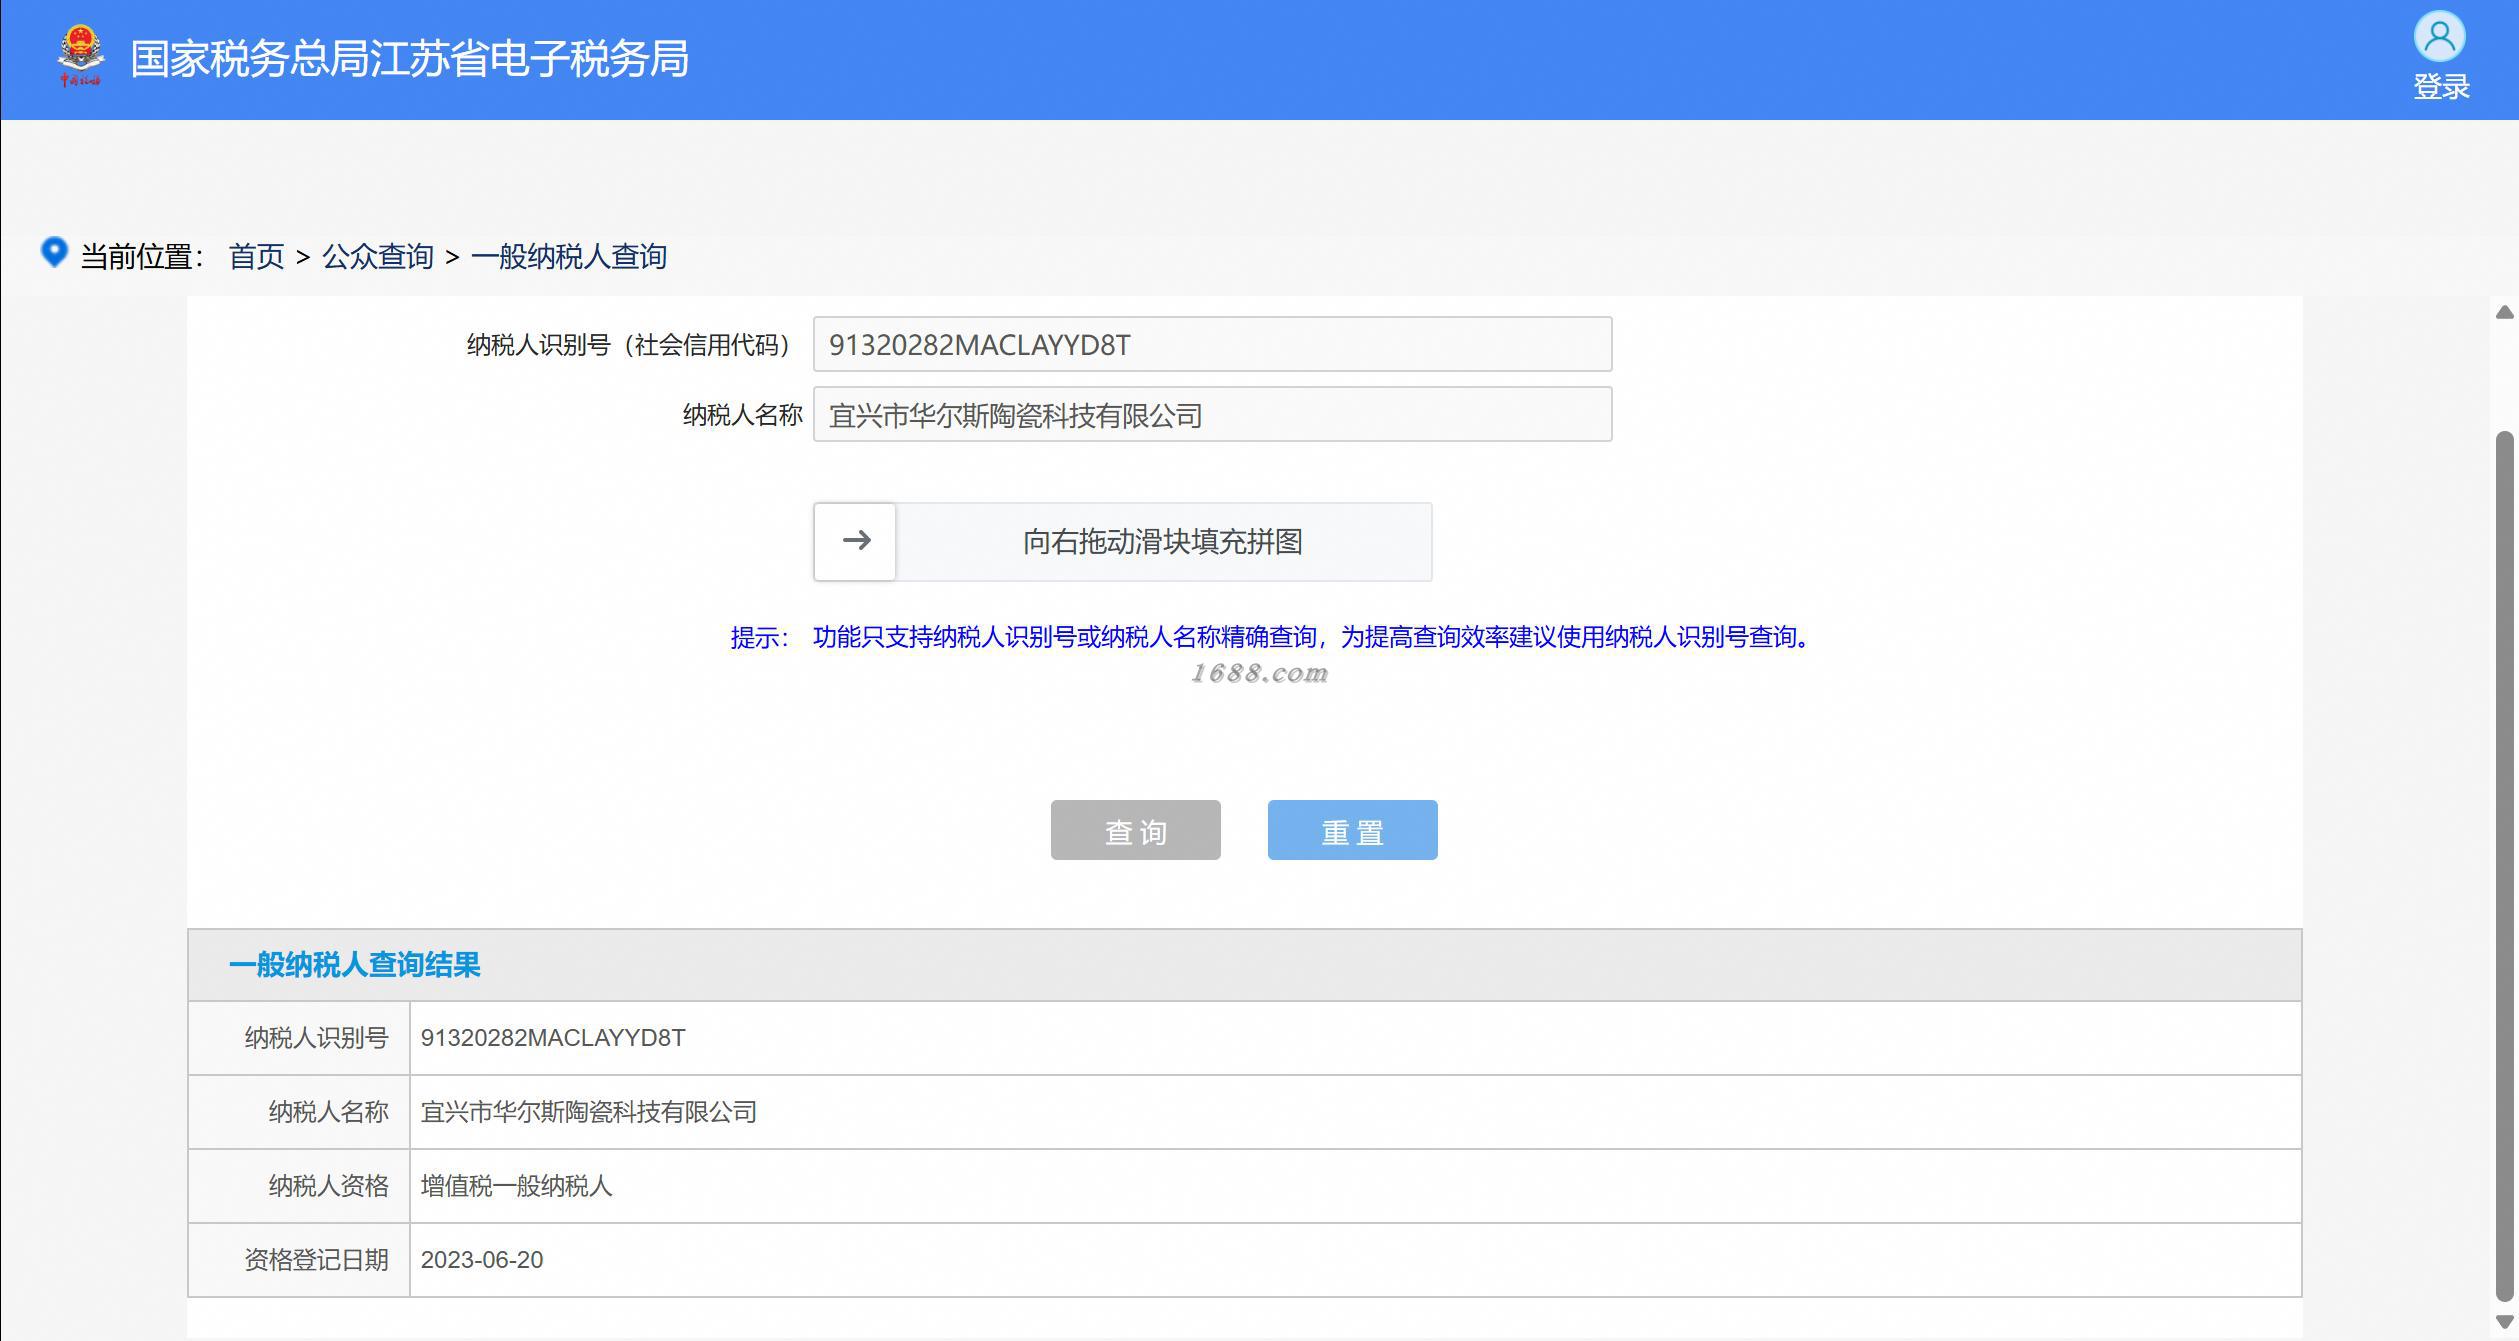Click the scrollbar down arrow
Image resolution: width=2519 pixels, height=1341 pixels.
pos(2504,1322)
